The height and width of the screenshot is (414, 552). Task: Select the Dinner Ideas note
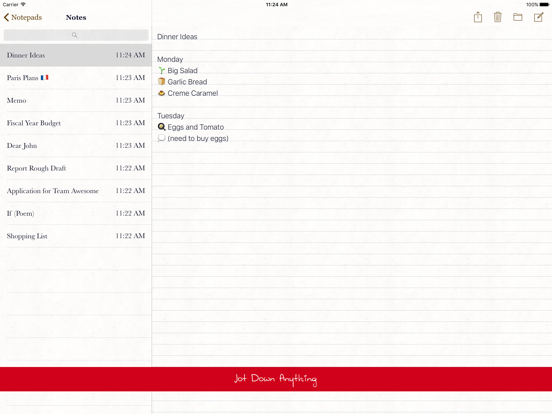pyautogui.click(x=76, y=55)
